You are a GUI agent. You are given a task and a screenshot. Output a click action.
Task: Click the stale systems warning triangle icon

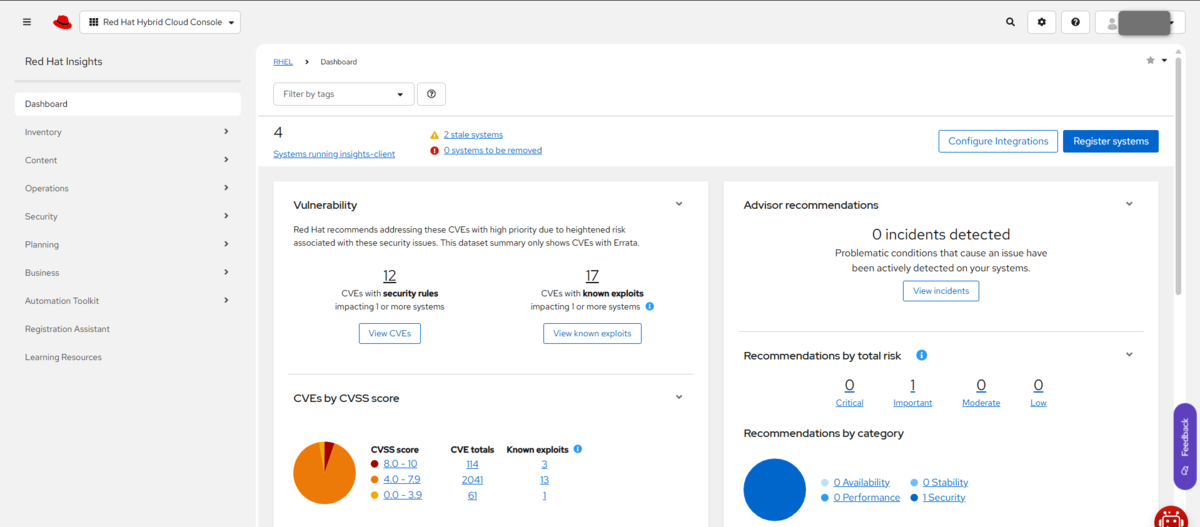click(434, 134)
